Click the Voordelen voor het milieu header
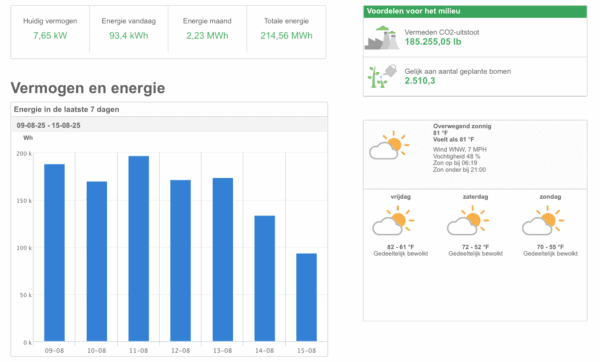The width and height of the screenshot is (600, 362). point(475,11)
